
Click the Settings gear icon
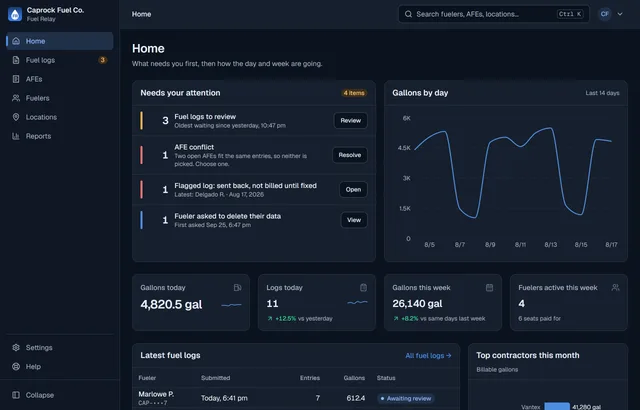click(x=16, y=347)
